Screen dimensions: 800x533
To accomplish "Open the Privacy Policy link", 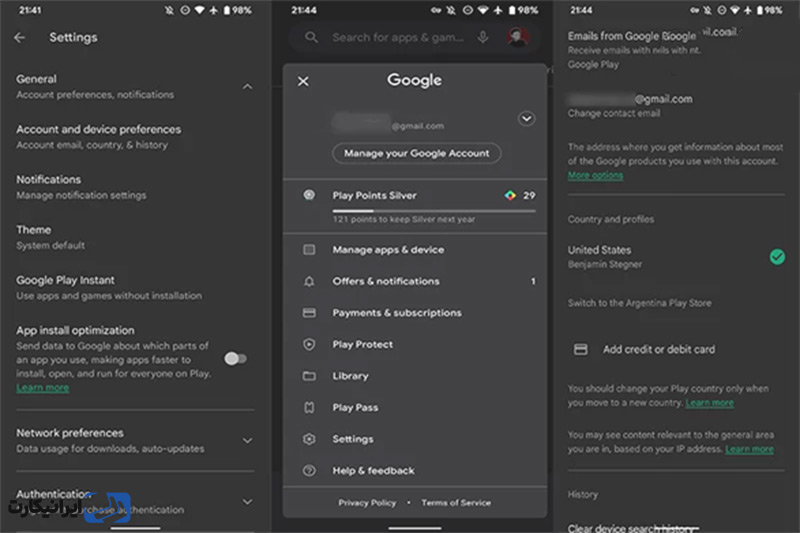I will 367,503.
